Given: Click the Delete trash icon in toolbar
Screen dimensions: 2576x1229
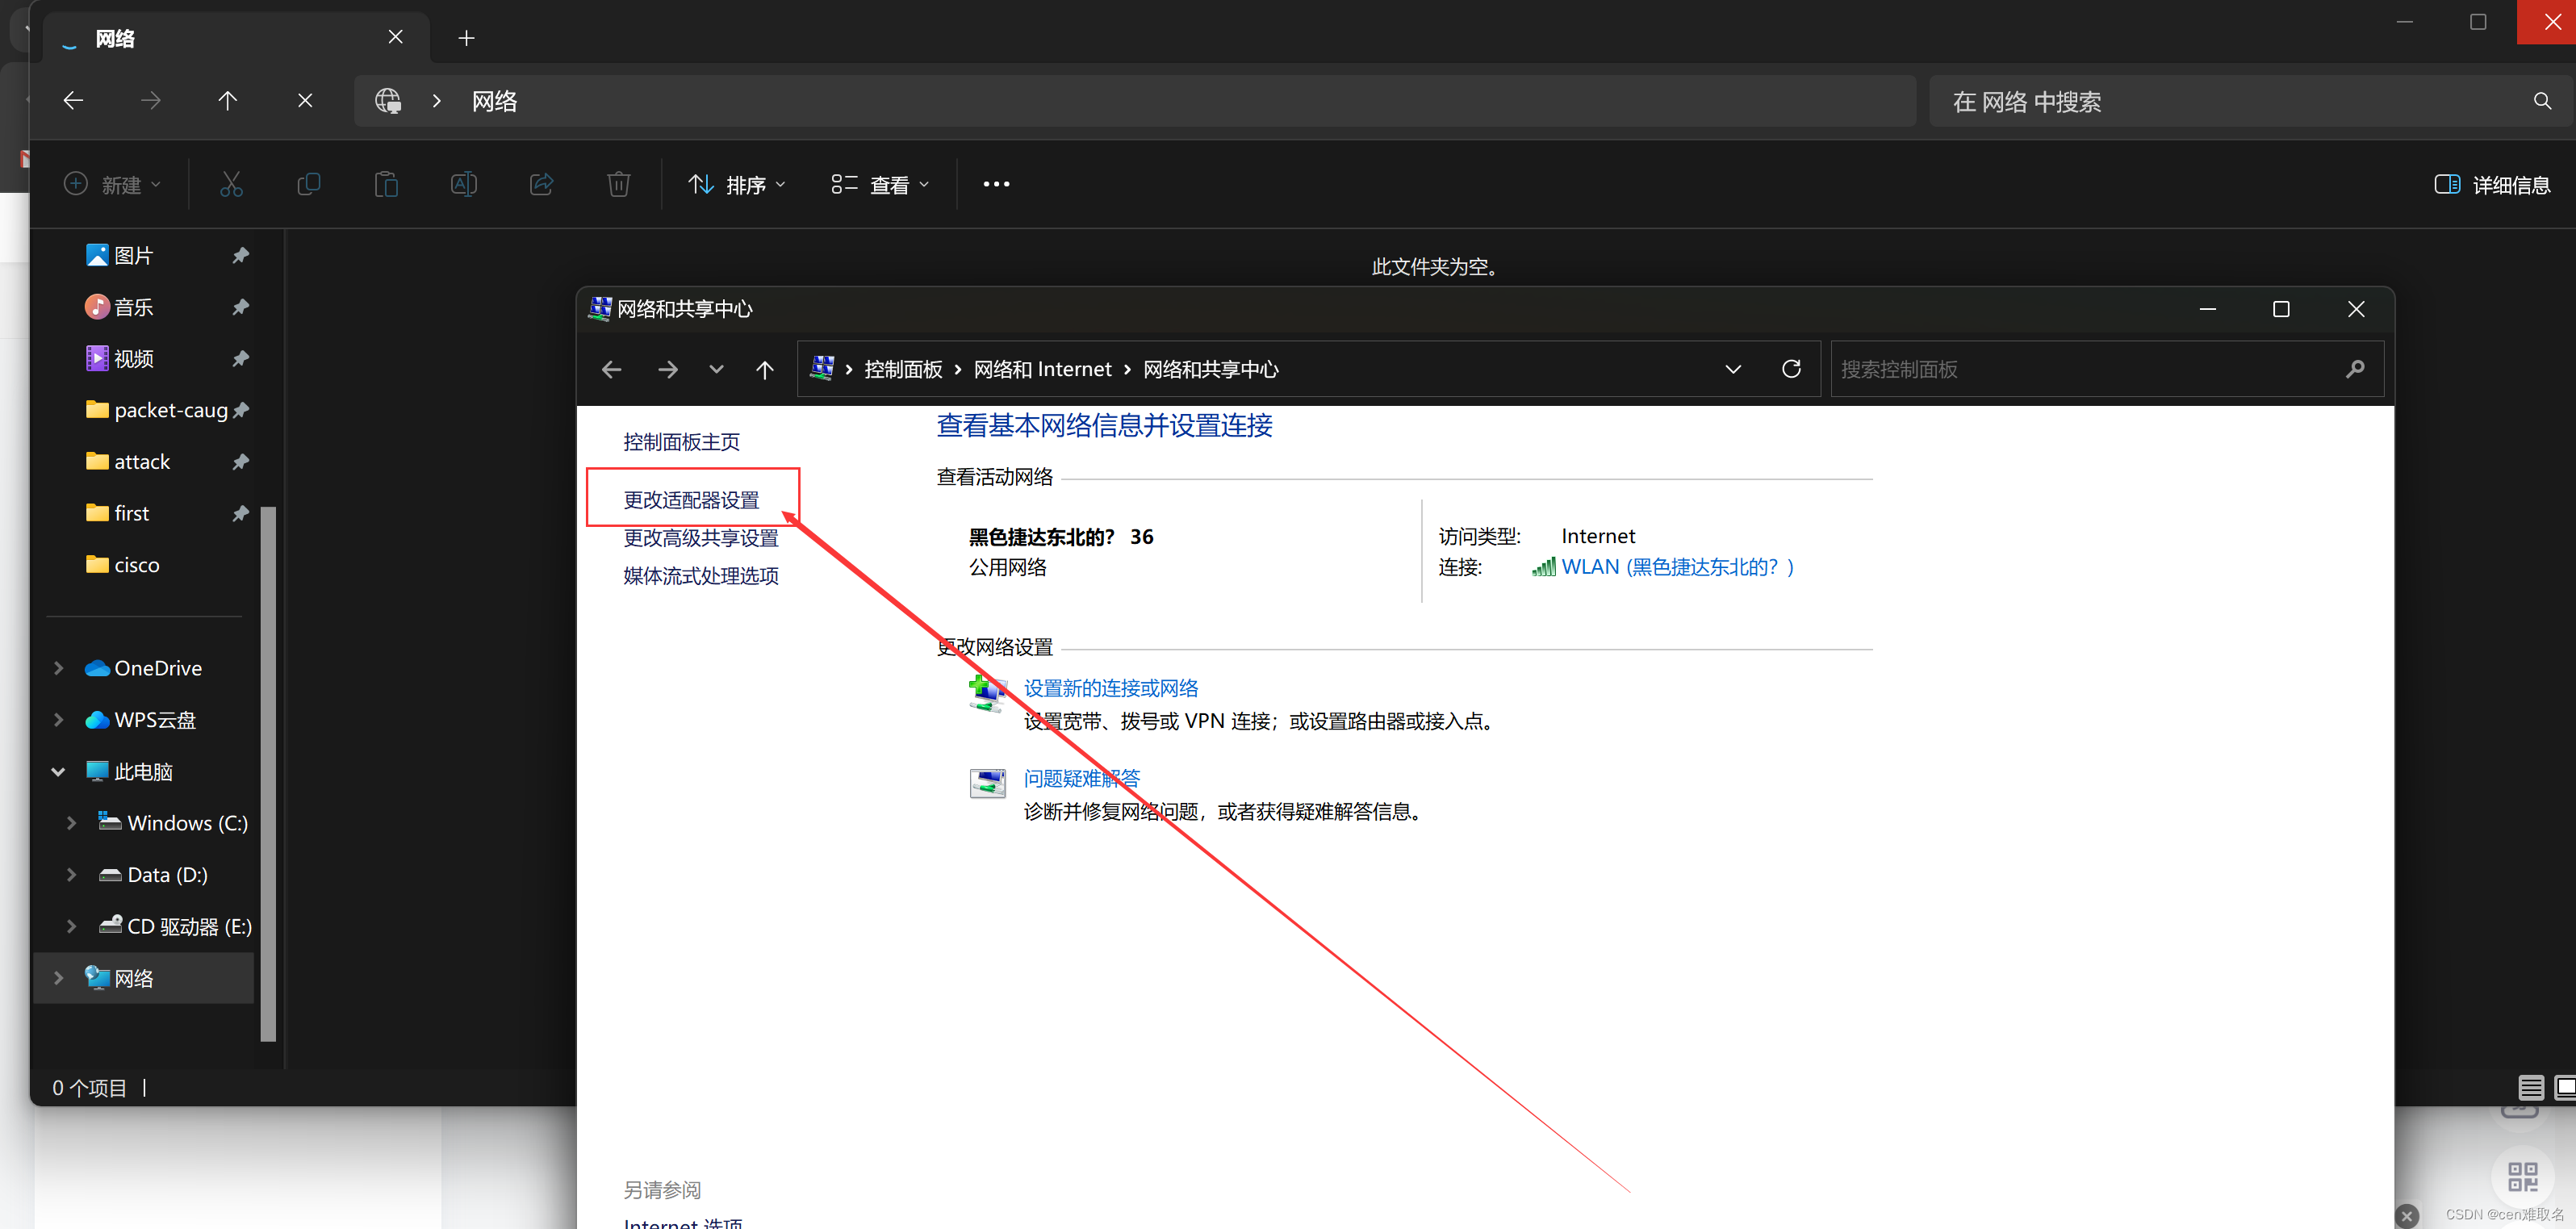Looking at the screenshot, I should pyautogui.click(x=619, y=184).
